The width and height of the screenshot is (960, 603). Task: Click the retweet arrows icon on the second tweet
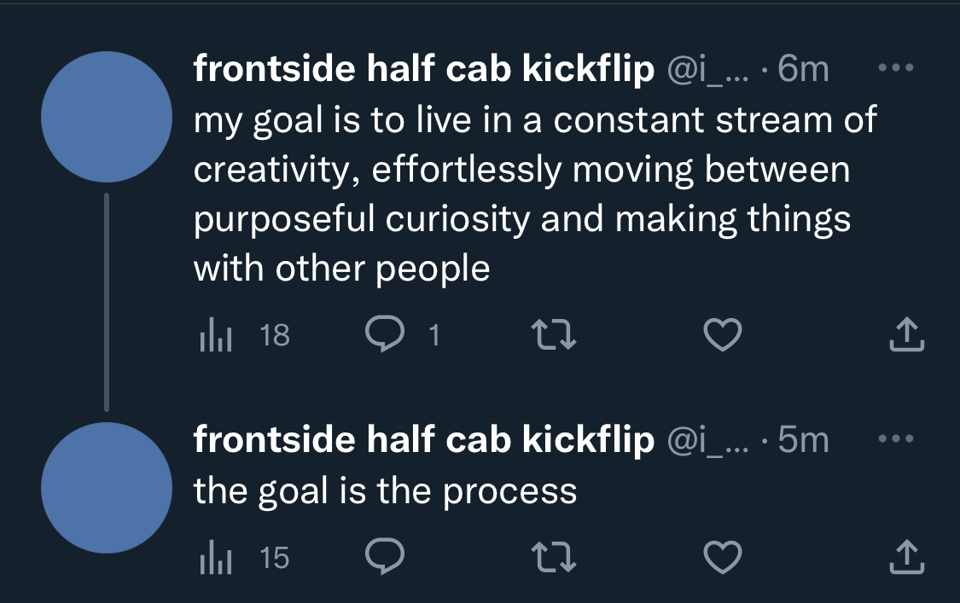pos(553,557)
